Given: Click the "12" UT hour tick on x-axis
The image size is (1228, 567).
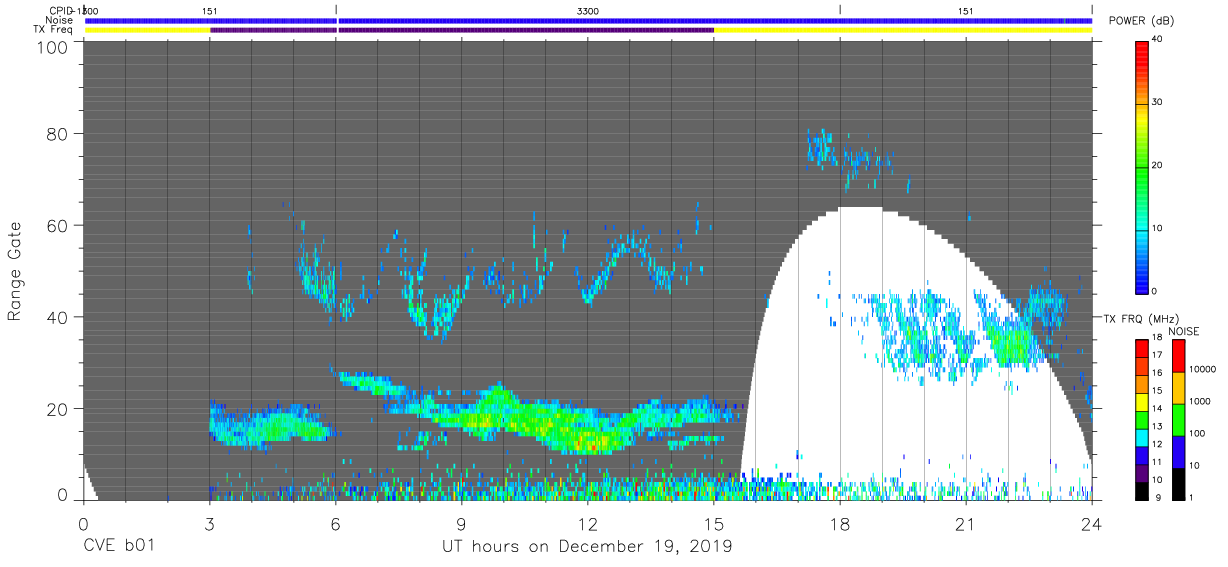Looking at the screenshot, I should pyautogui.click(x=587, y=523).
